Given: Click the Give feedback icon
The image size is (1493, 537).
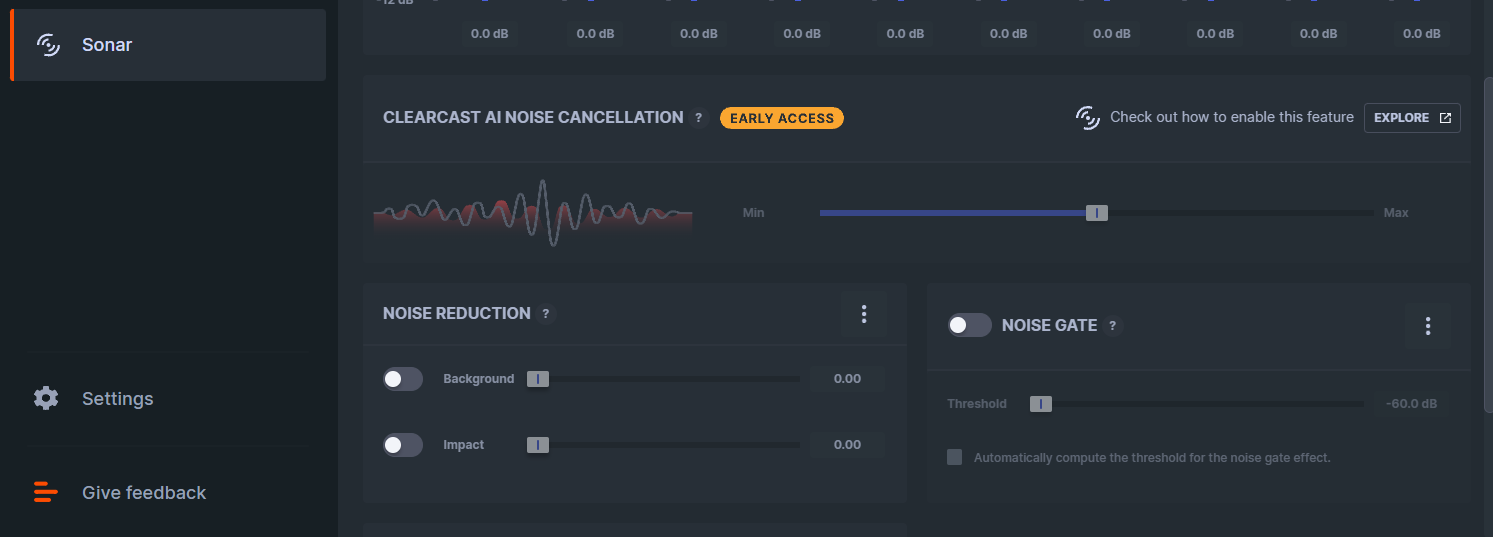Looking at the screenshot, I should point(46,493).
